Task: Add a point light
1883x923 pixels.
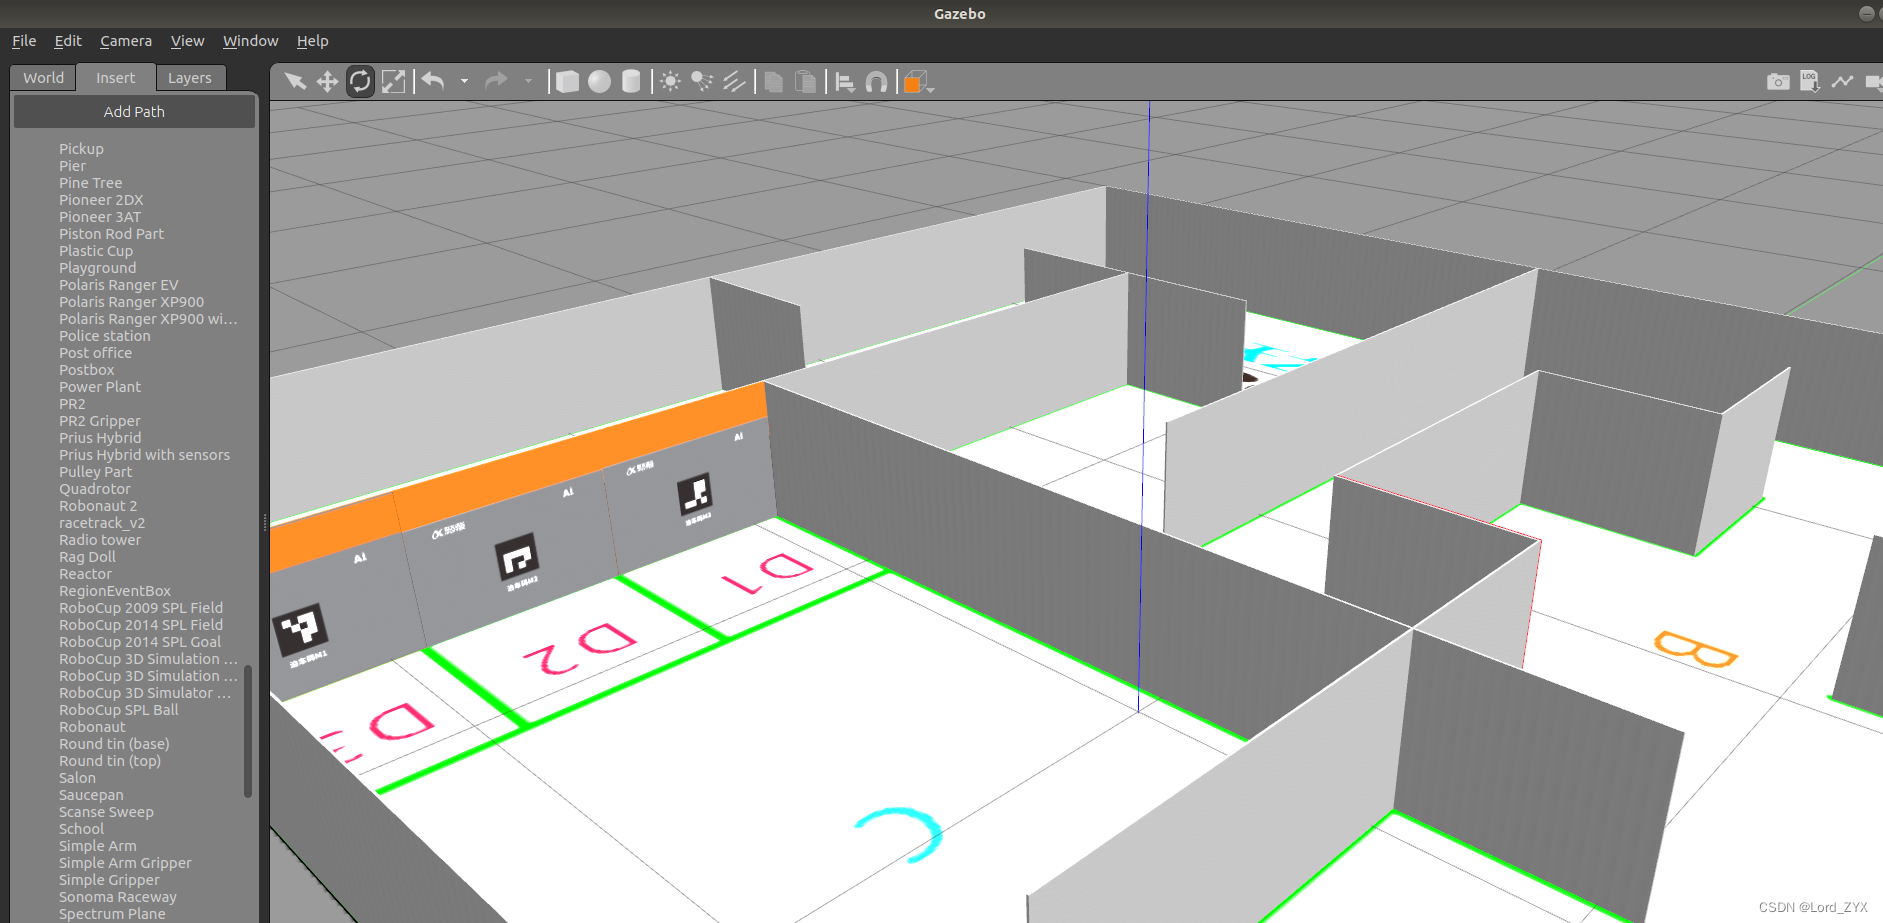Action: tap(668, 81)
